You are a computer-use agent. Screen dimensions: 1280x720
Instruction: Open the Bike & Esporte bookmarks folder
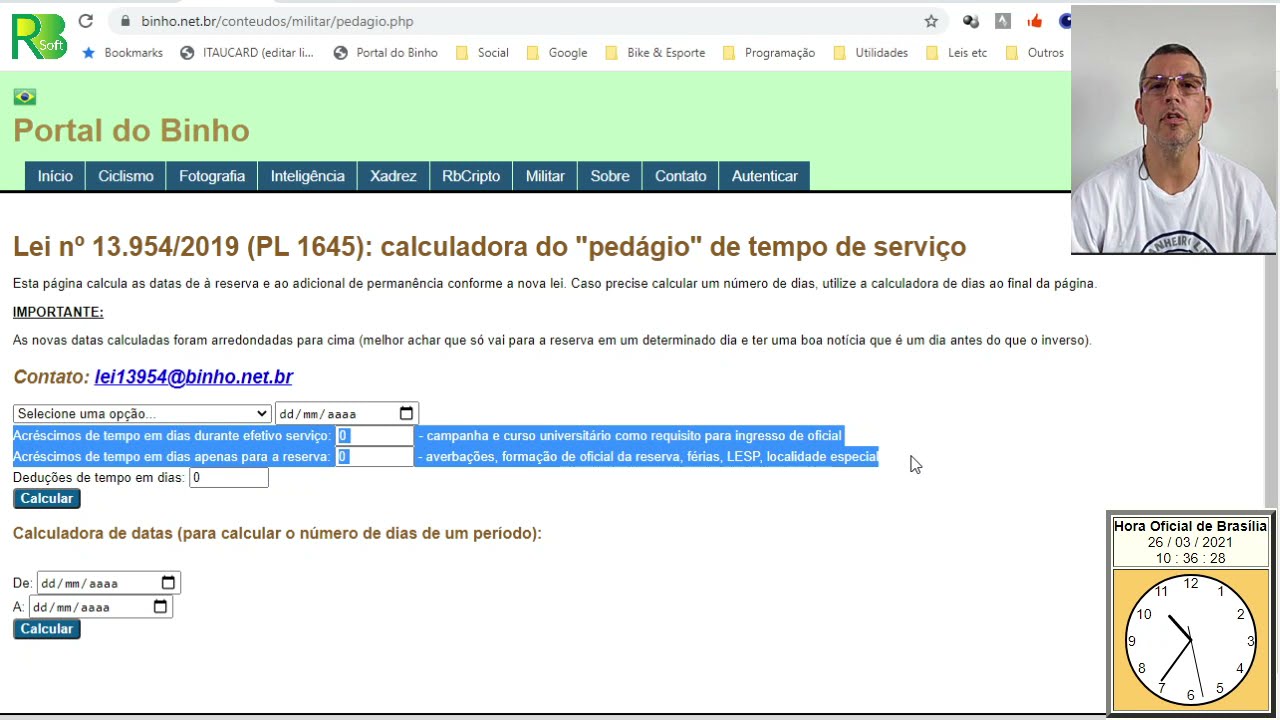(x=655, y=53)
